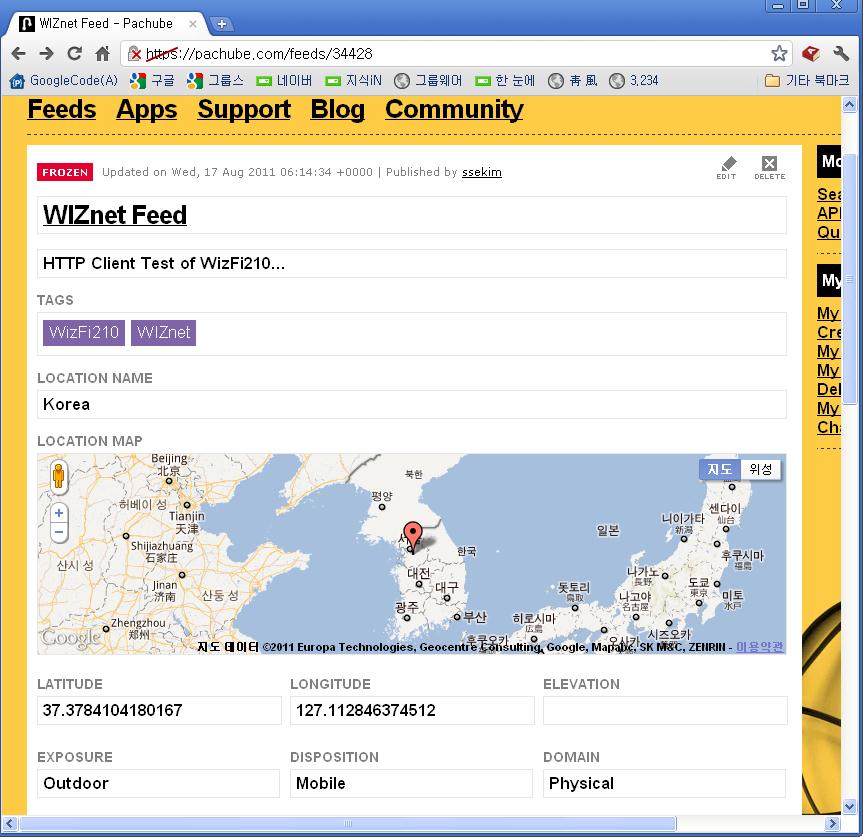Image resolution: width=863 pixels, height=837 pixels.
Task: Click the Exposure field showing Outdoor
Action: (159, 784)
